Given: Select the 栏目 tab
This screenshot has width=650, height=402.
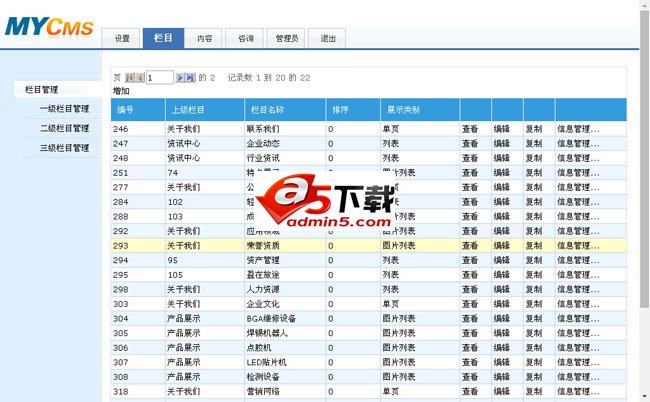Looking at the screenshot, I should click(x=163, y=38).
